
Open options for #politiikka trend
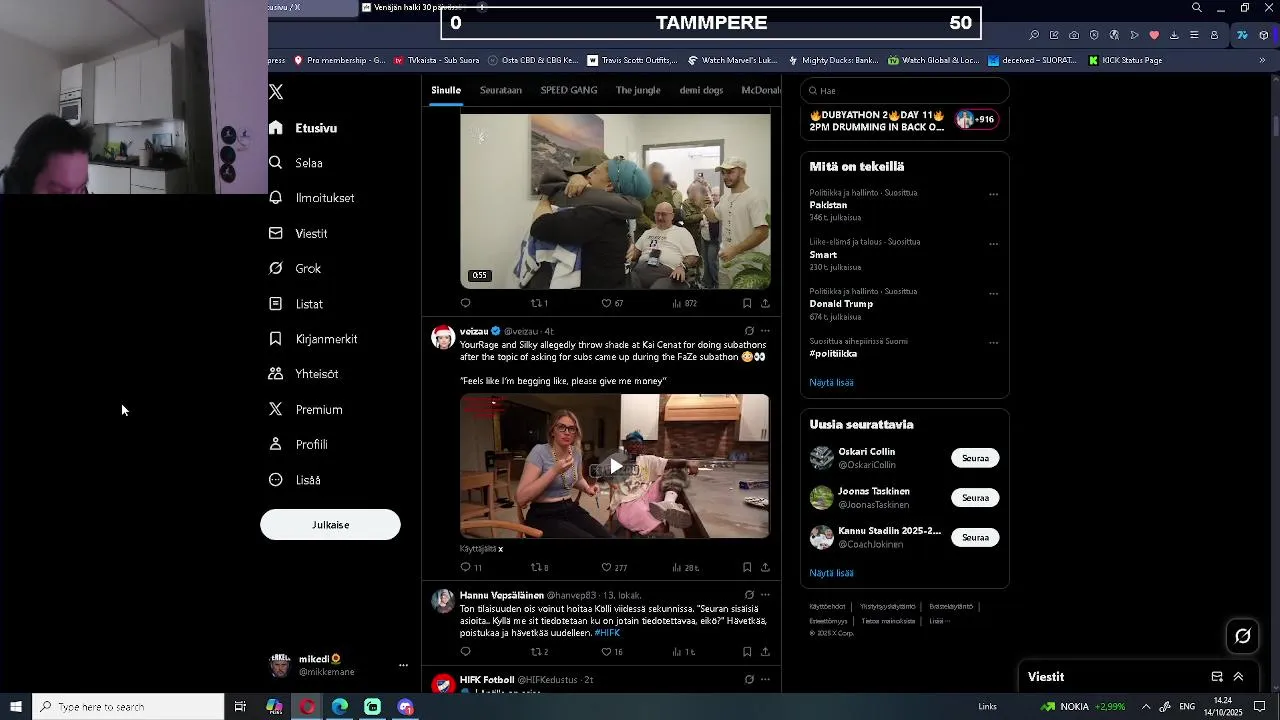click(993, 342)
